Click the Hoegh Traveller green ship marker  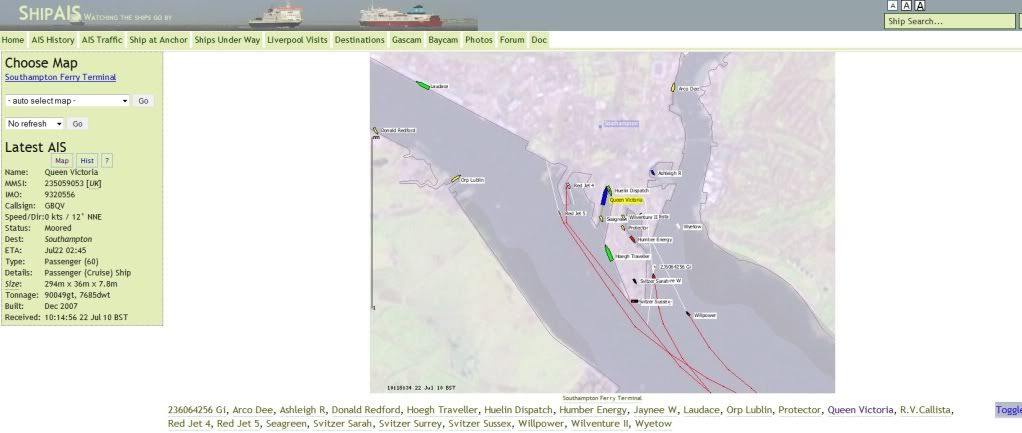point(609,254)
